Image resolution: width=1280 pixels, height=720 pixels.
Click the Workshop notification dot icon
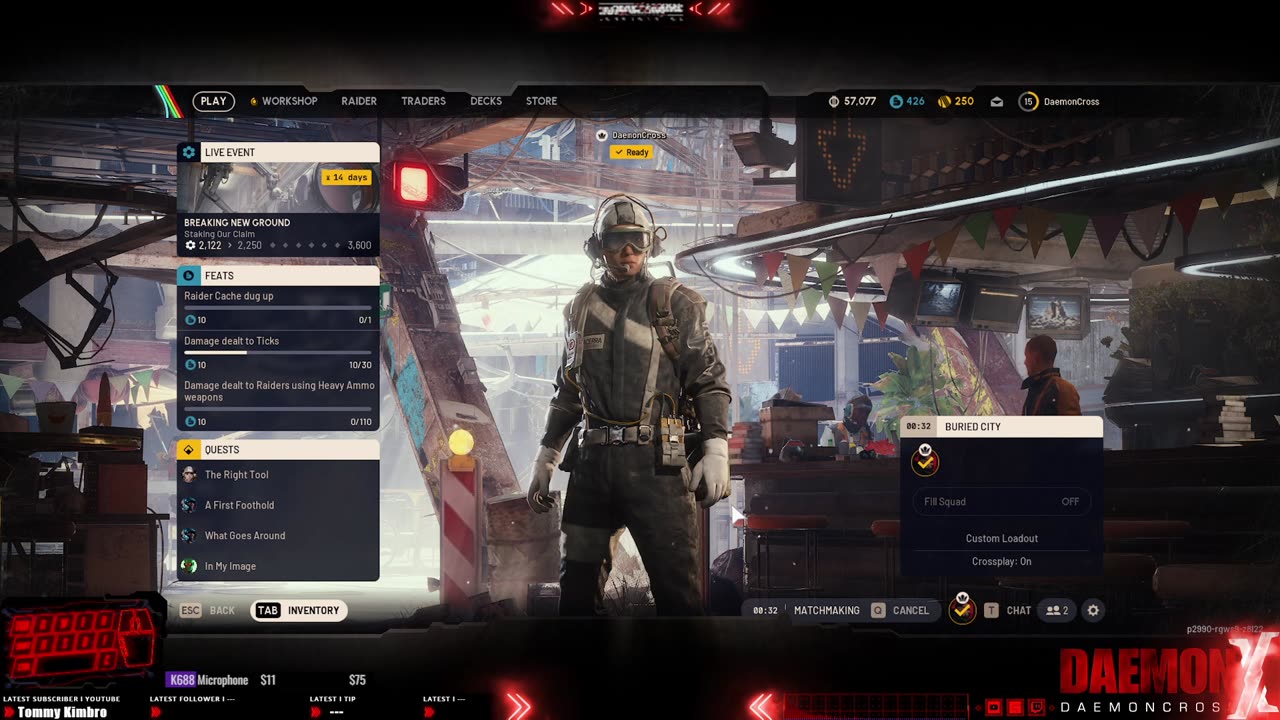click(x=253, y=101)
